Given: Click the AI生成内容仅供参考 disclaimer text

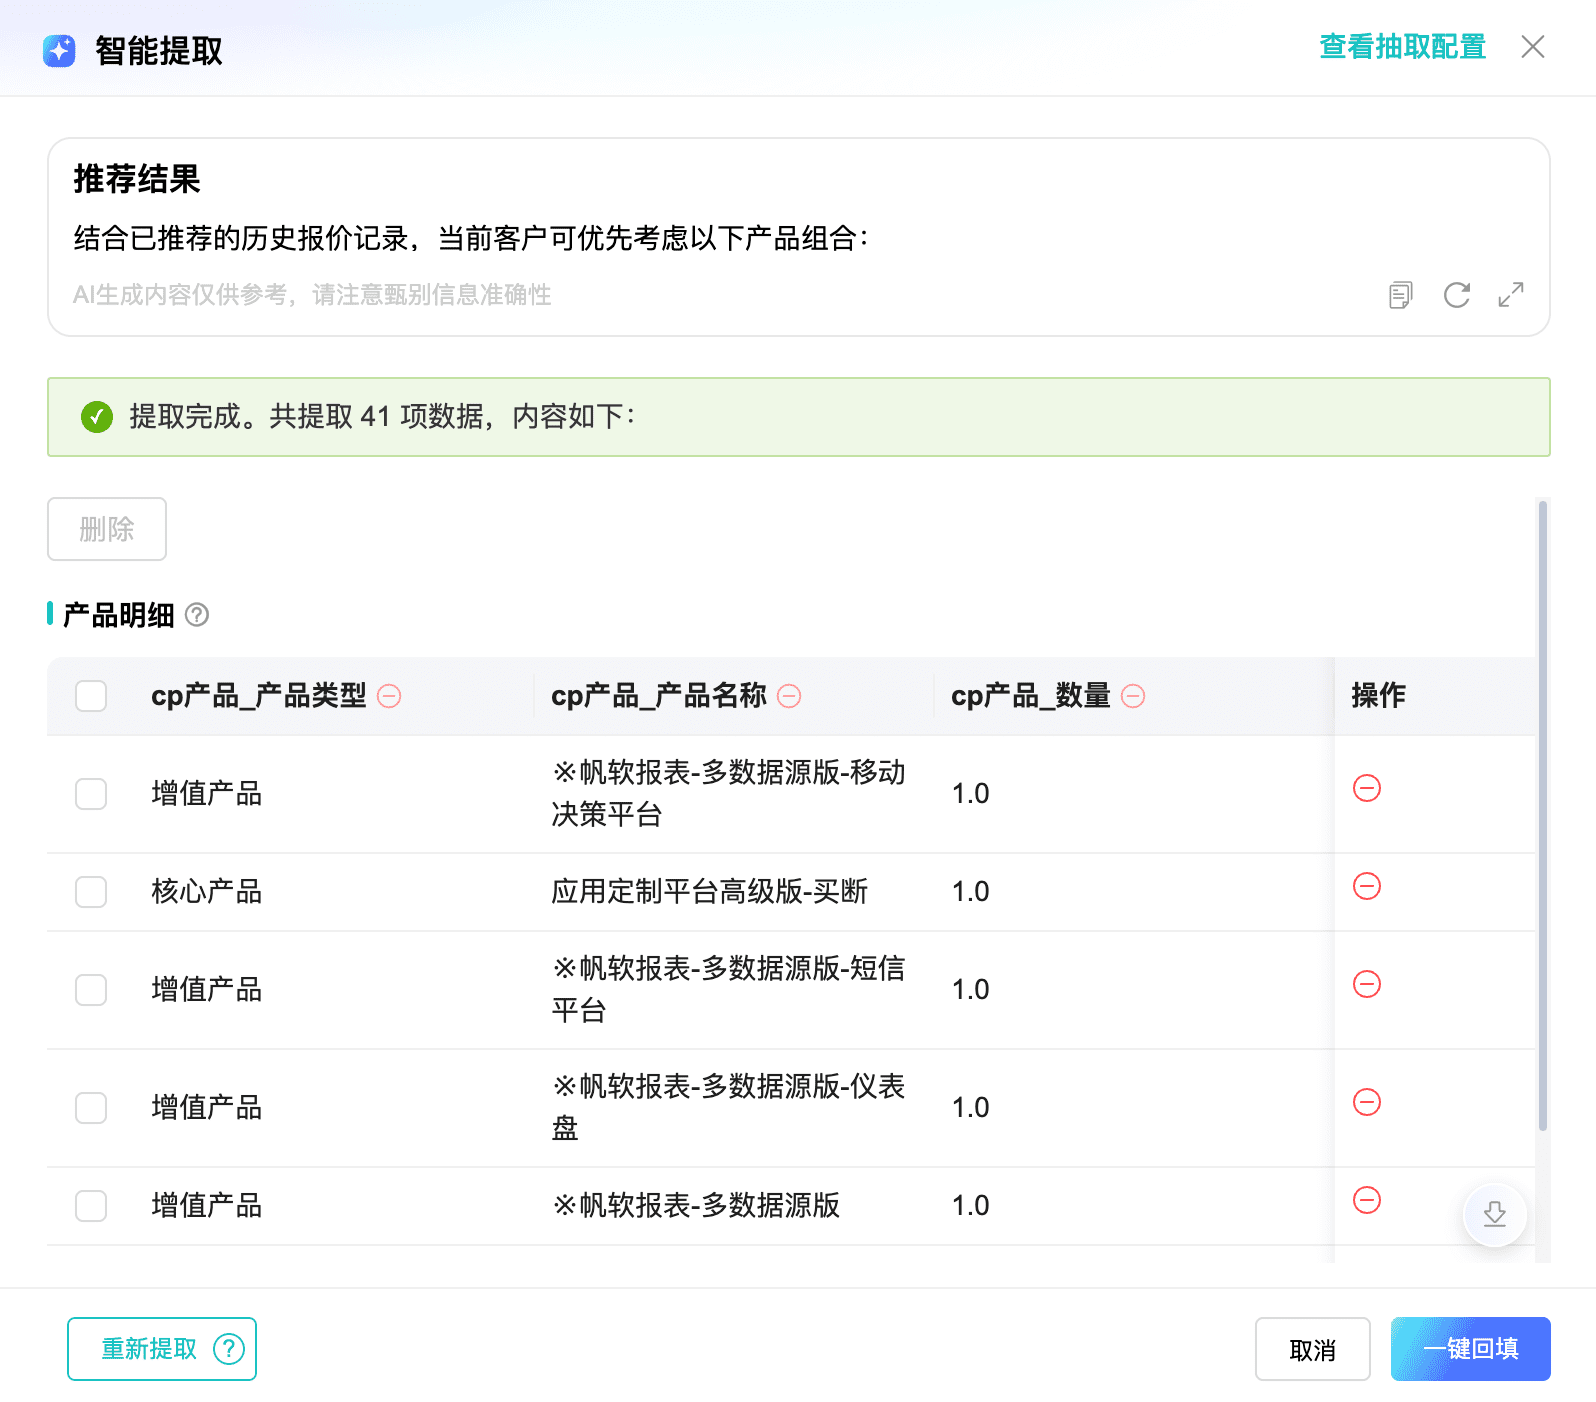Looking at the screenshot, I should (312, 295).
